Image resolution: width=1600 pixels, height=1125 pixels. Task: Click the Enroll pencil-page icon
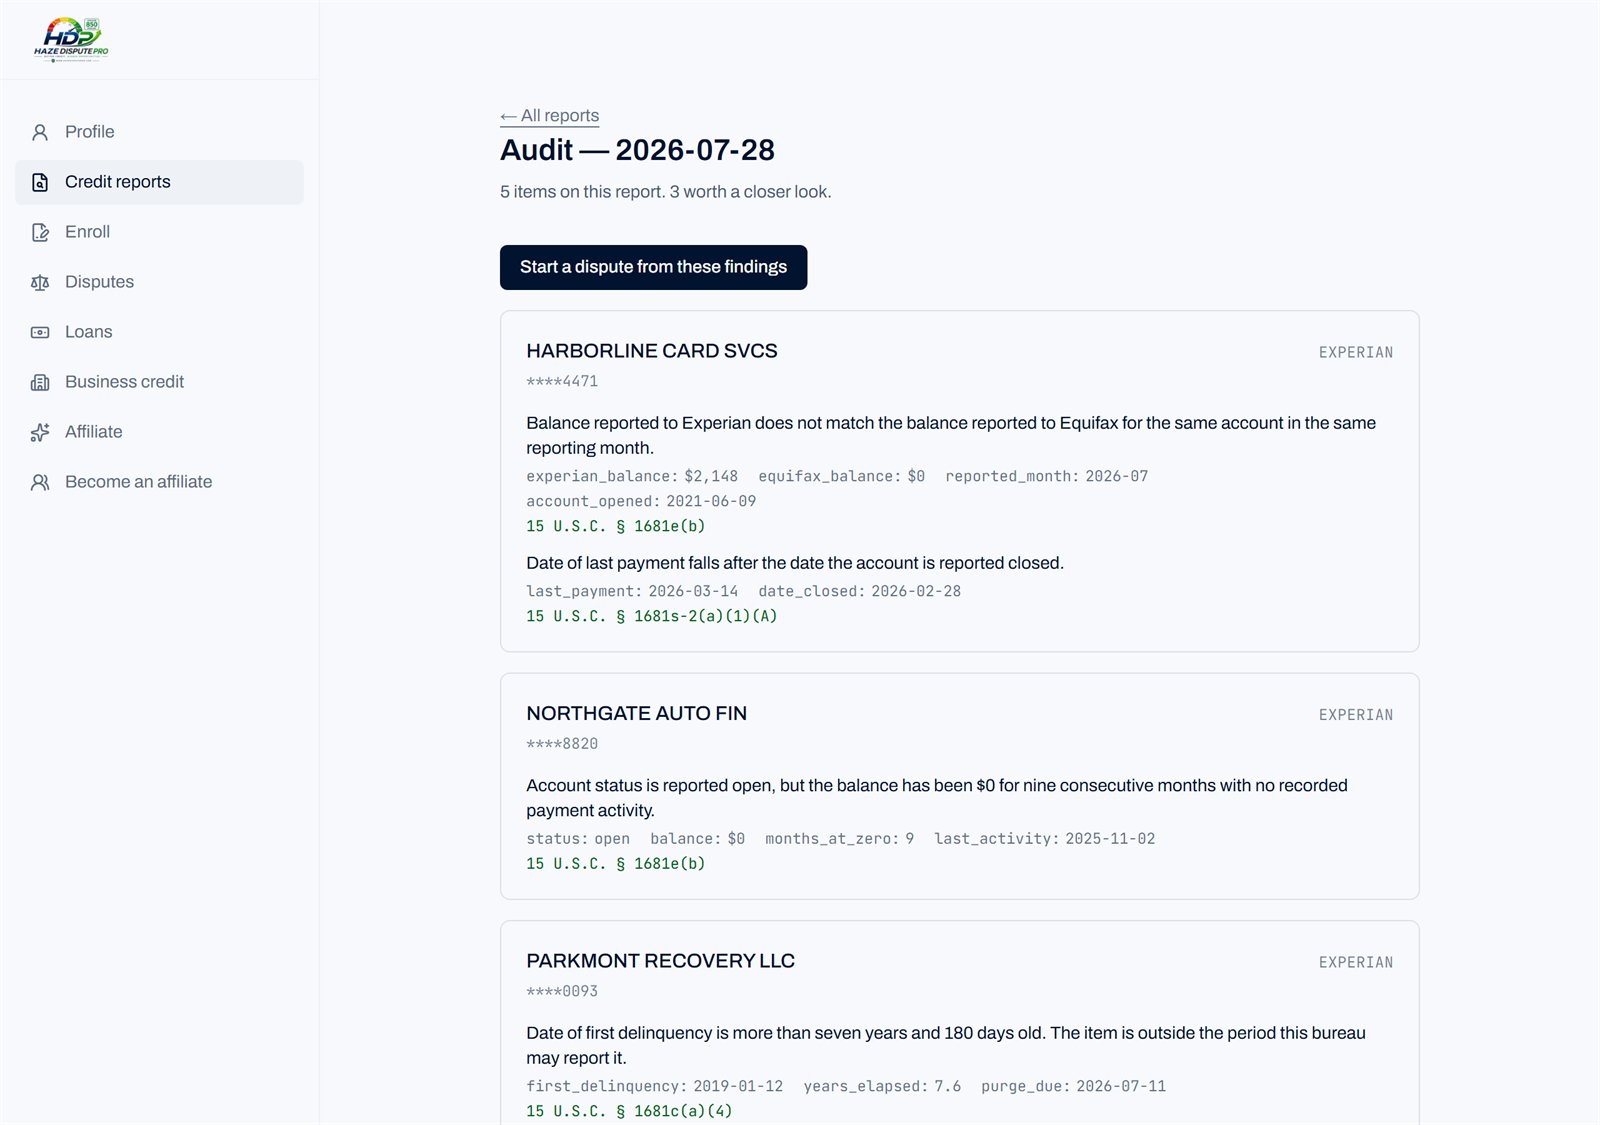coord(40,232)
